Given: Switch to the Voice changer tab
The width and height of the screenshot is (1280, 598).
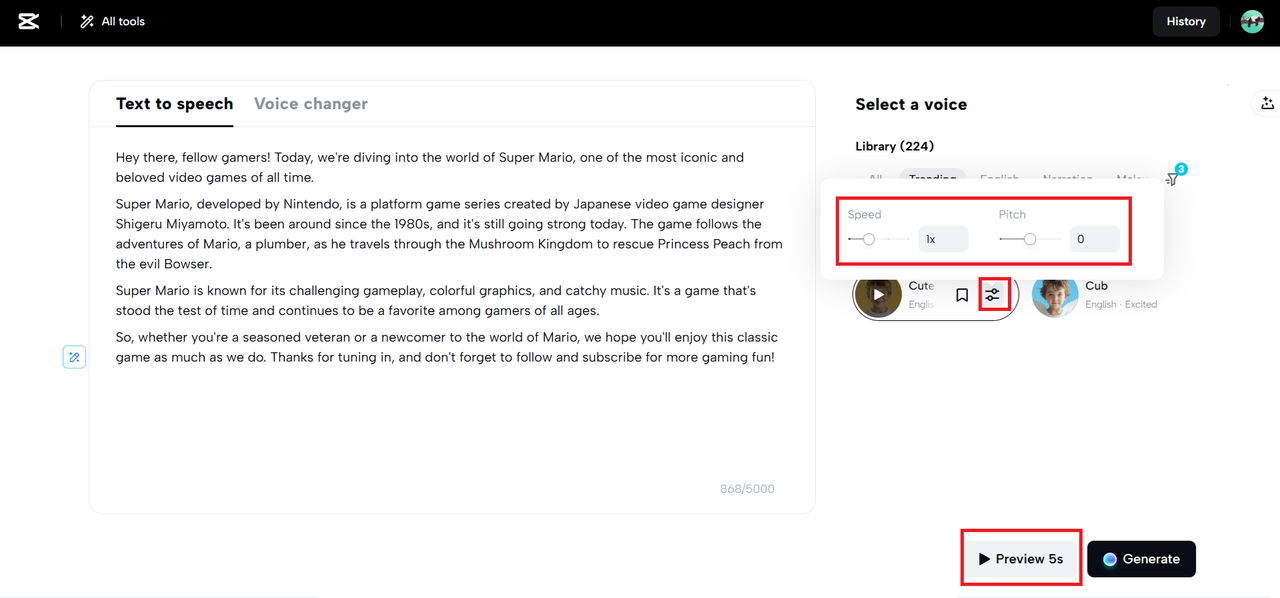Looking at the screenshot, I should coord(311,104).
